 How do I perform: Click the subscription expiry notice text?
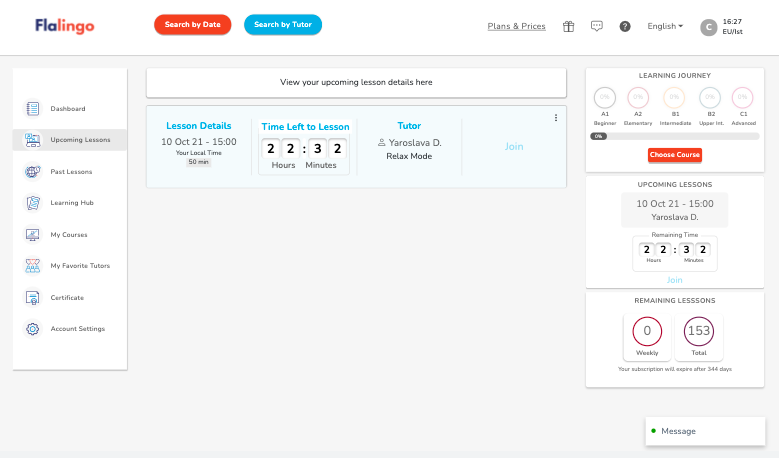pyautogui.click(x=675, y=369)
